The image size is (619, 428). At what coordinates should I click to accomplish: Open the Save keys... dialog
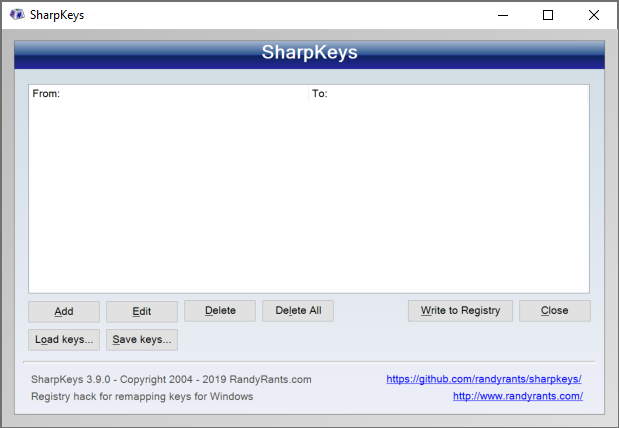pos(142,340)
